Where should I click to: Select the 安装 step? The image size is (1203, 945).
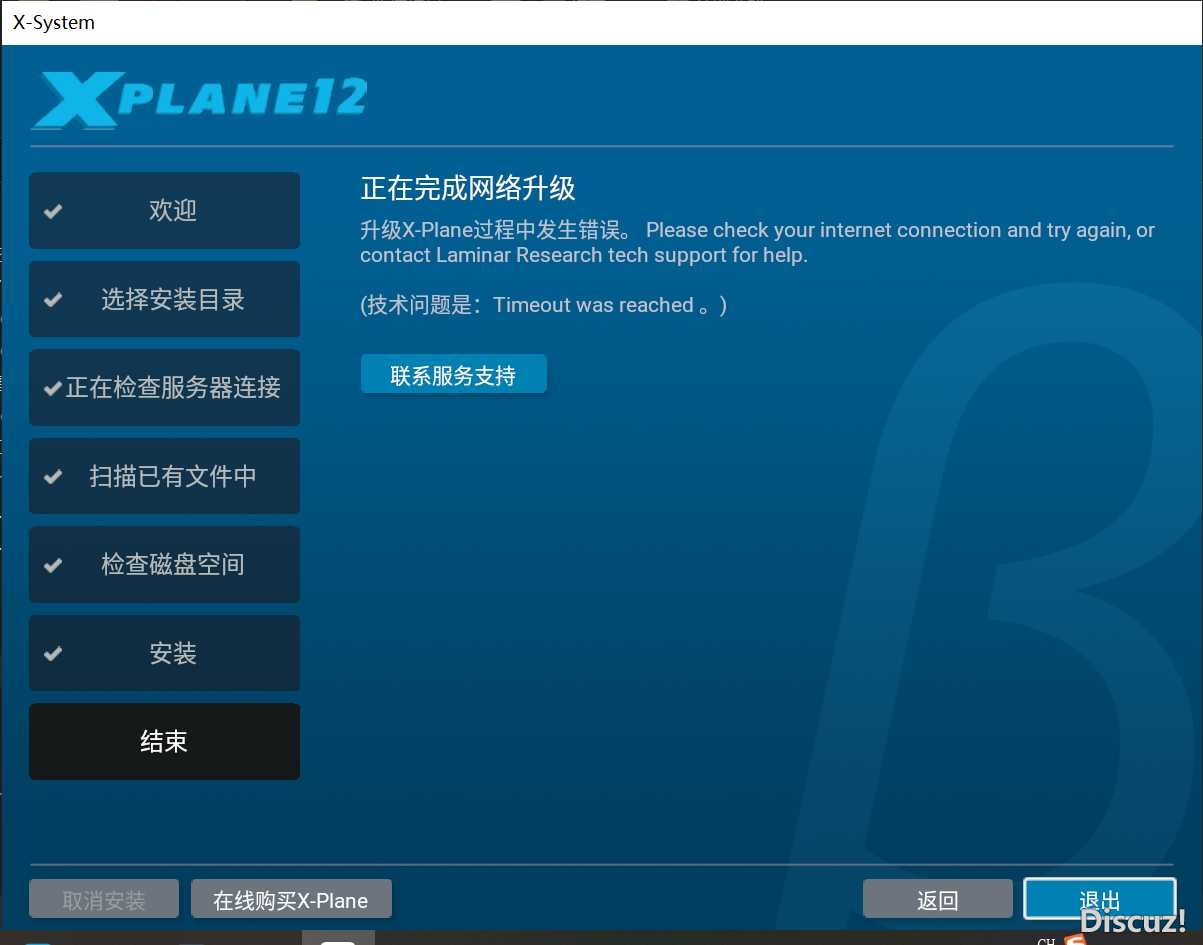(164, 653)
